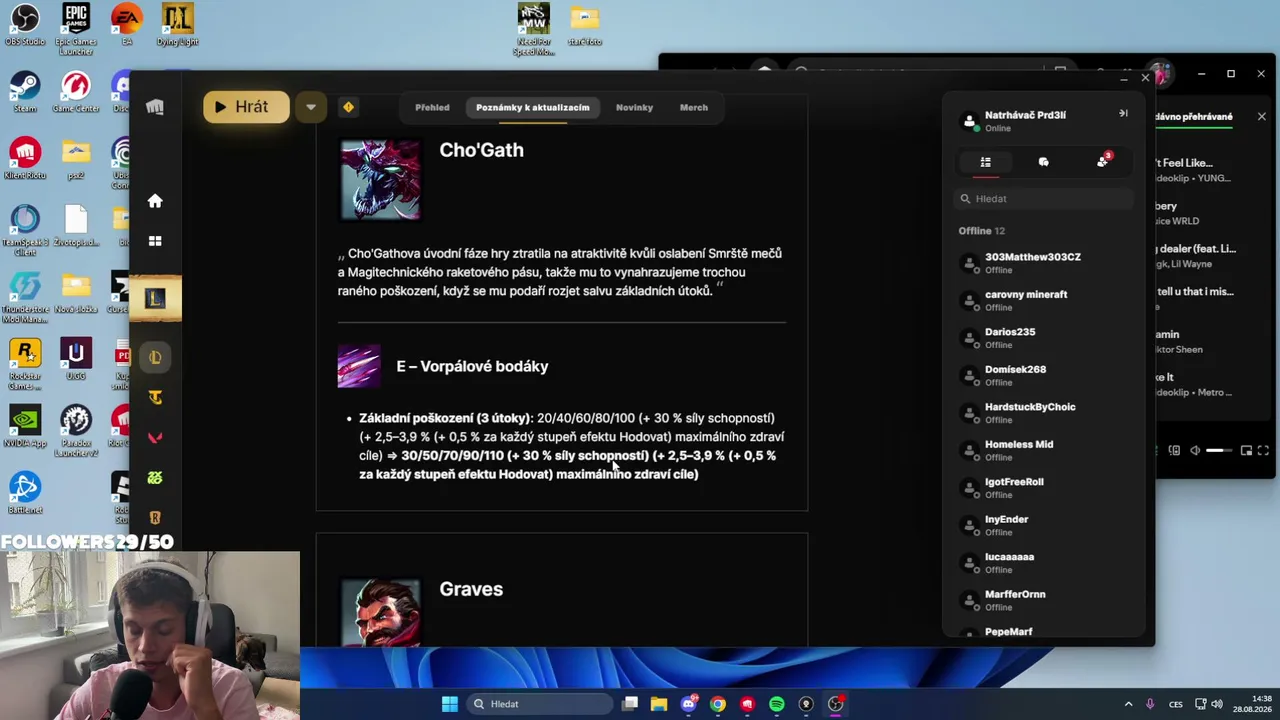The image size is (1280, 720).
Task: Open OBS Studio desktop shortcut
Action: click(25, 25)
